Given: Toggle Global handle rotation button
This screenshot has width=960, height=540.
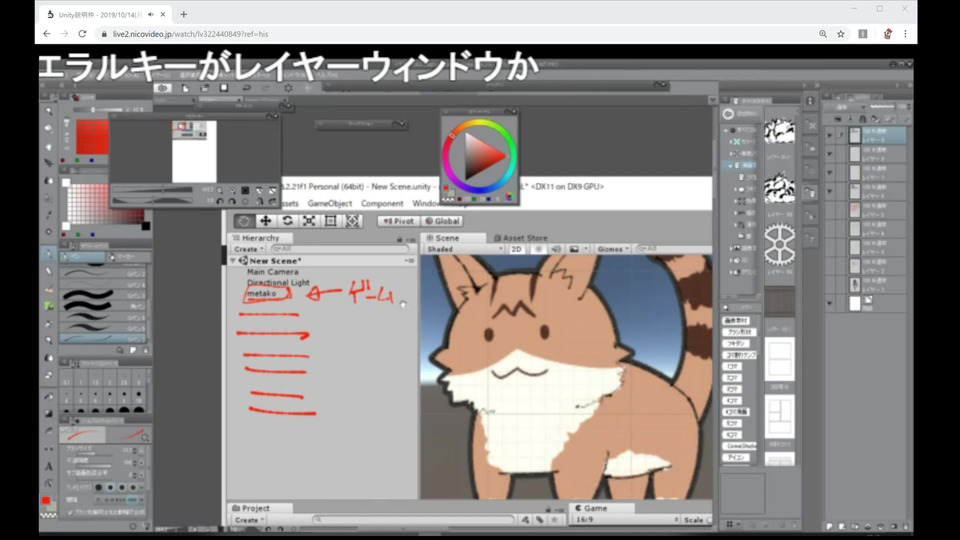Looking at the screenshot, I should (x=442, y=221).
